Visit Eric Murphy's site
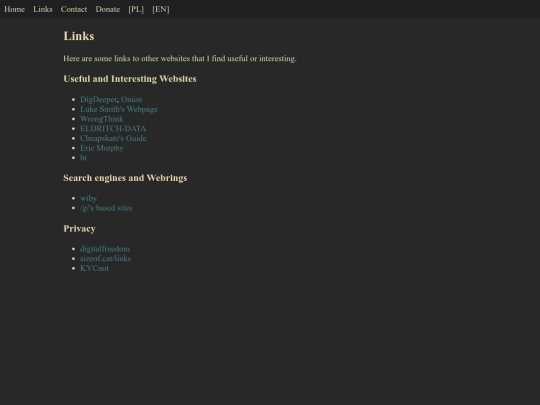540x405 pixels. coord(102,148)
